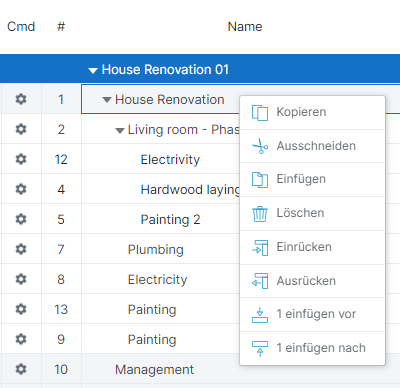
Task: Select the Painting 2 task
Action: pos(170,219)
